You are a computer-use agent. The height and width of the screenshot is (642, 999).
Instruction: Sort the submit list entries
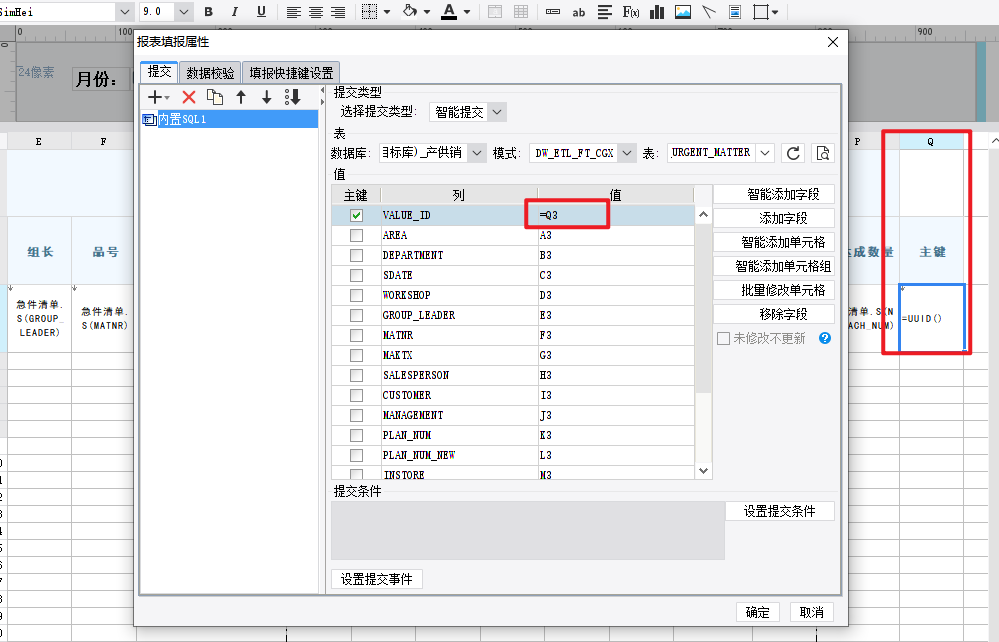coord(292,97)
